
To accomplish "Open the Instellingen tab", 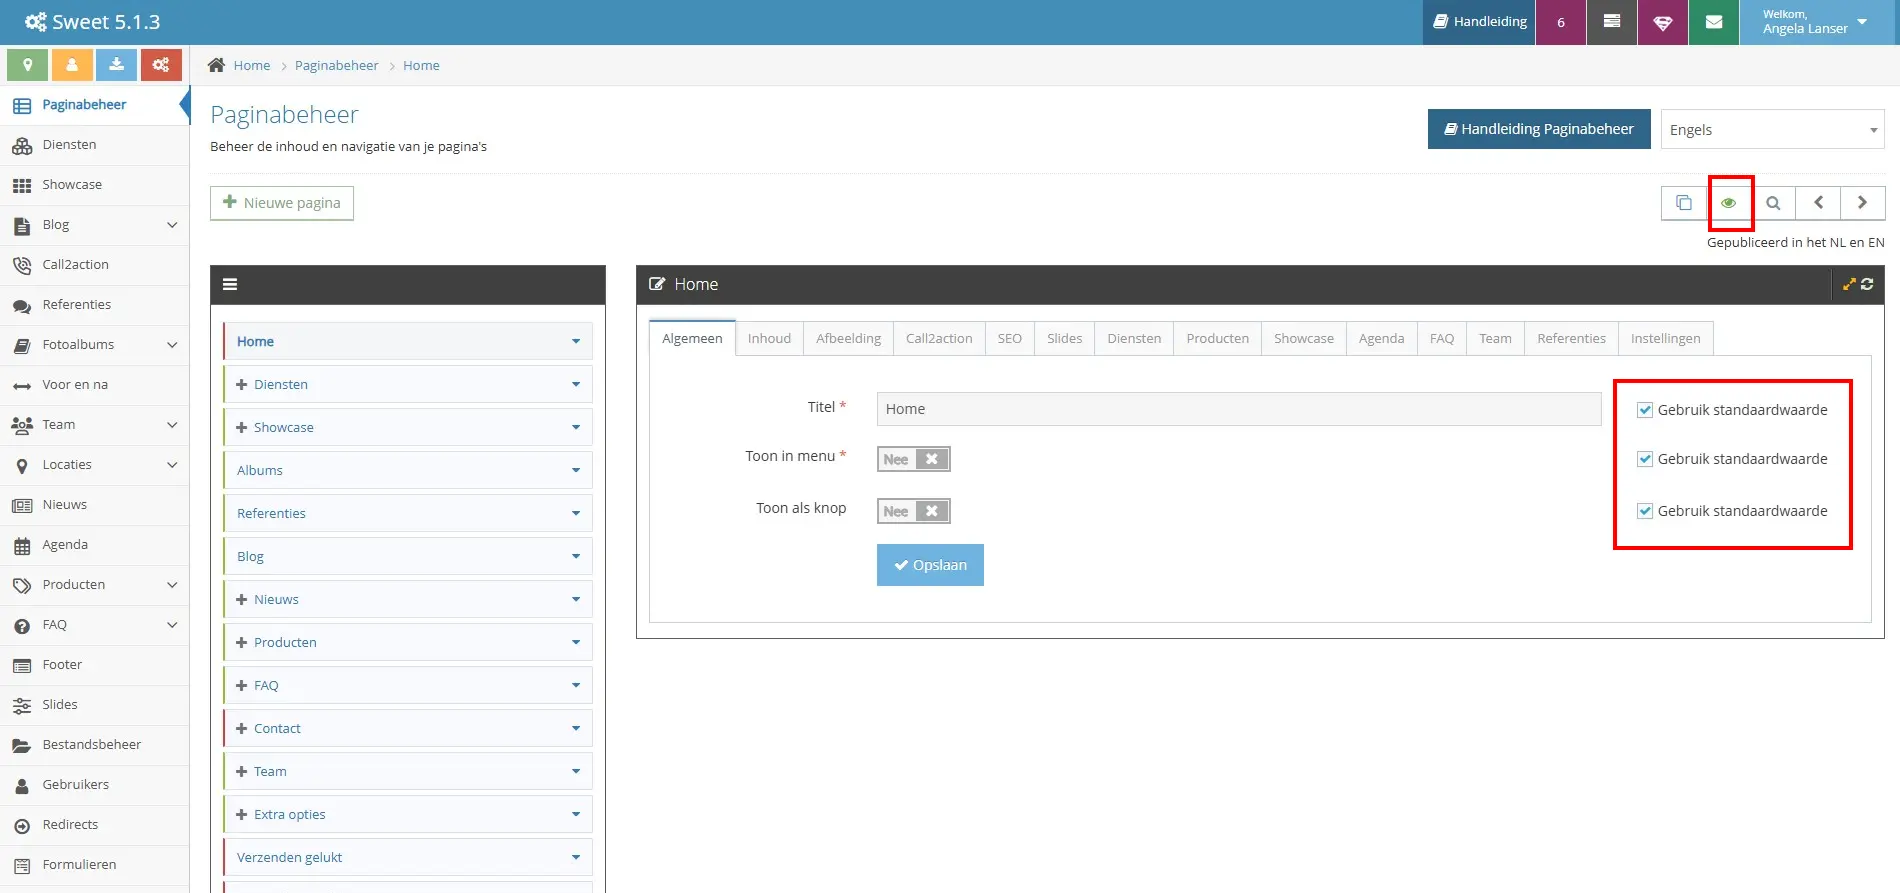I will point(1665,339).
